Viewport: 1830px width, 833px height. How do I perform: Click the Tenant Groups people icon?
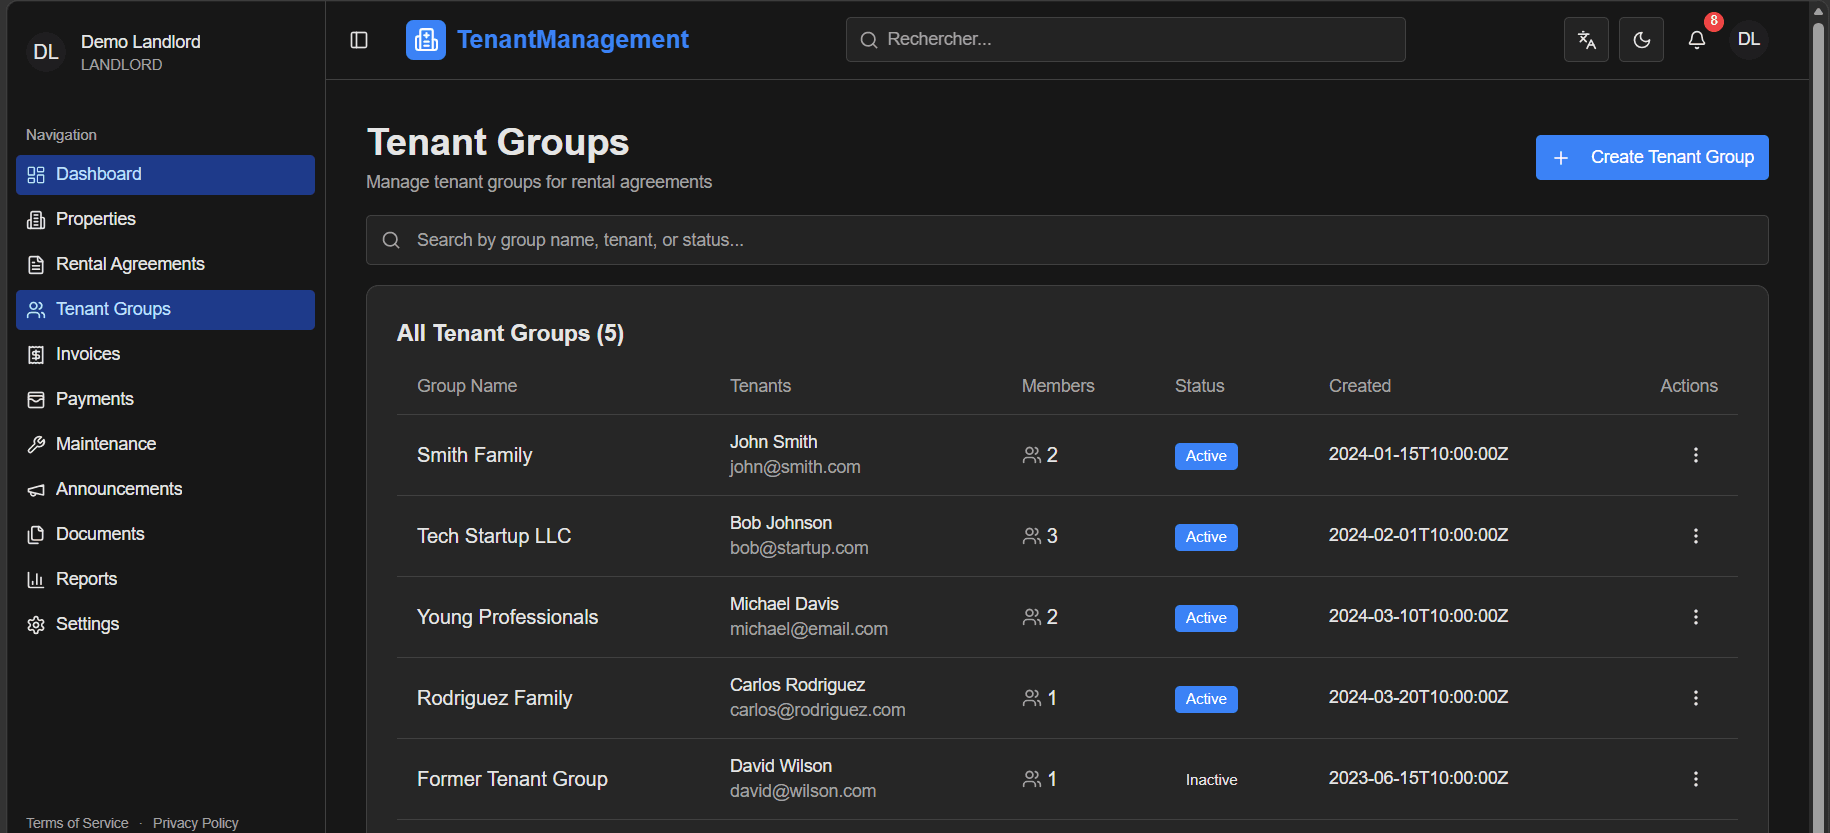[36, 310]
